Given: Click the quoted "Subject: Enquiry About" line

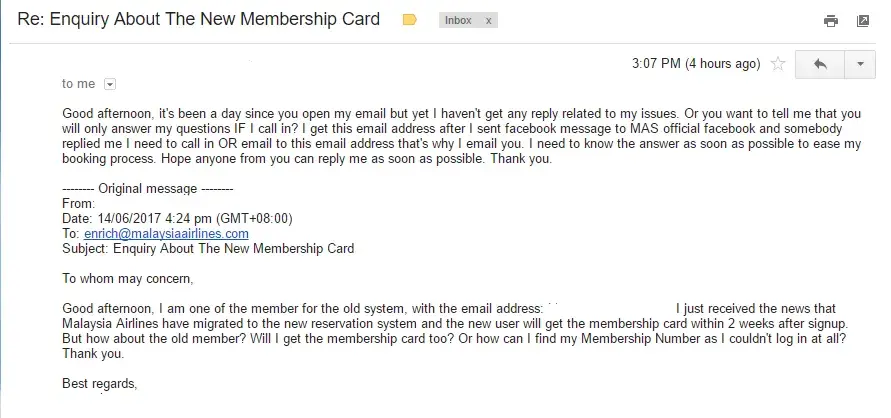Looking at the screenshot, I should point(208,248).
